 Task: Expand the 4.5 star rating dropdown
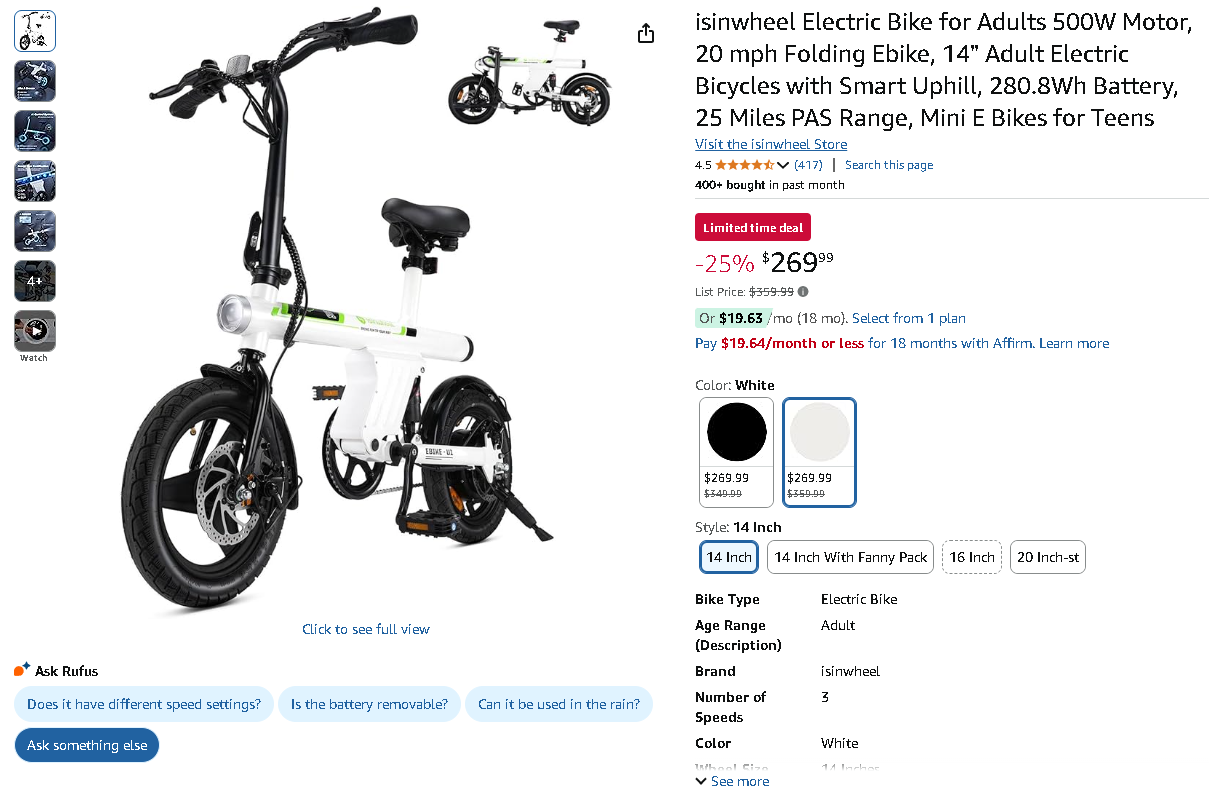[781, 164]
